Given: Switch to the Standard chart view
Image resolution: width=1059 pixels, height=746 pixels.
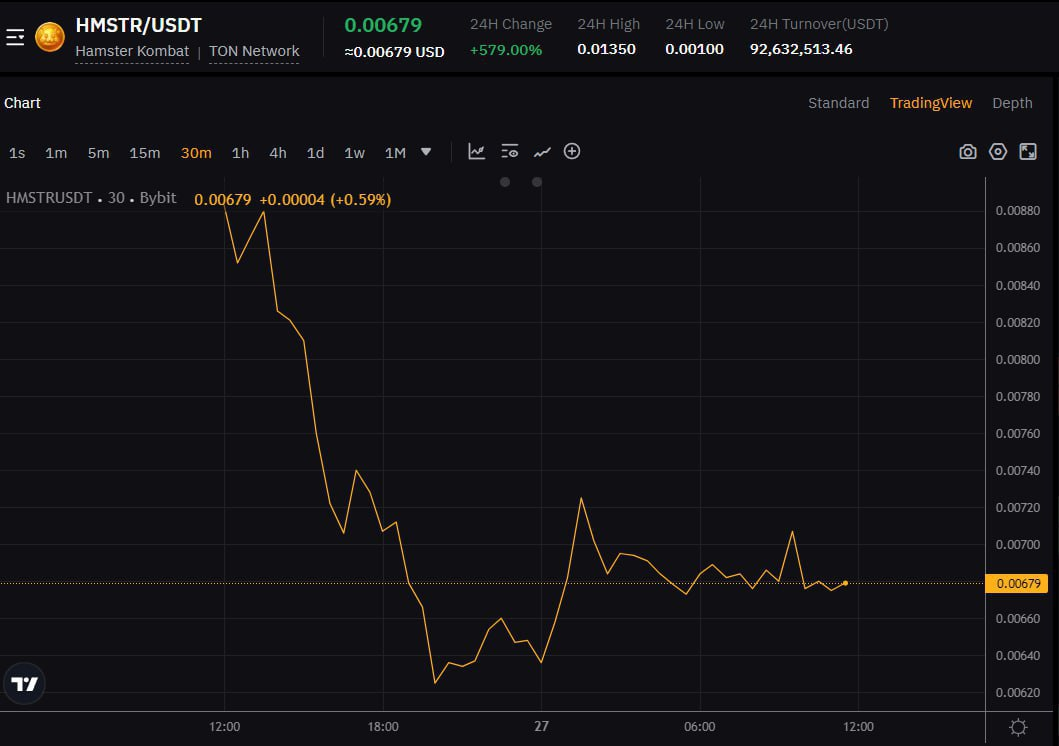Looking at the screenshot, I should pyautogui.click(x=838, y=103).
